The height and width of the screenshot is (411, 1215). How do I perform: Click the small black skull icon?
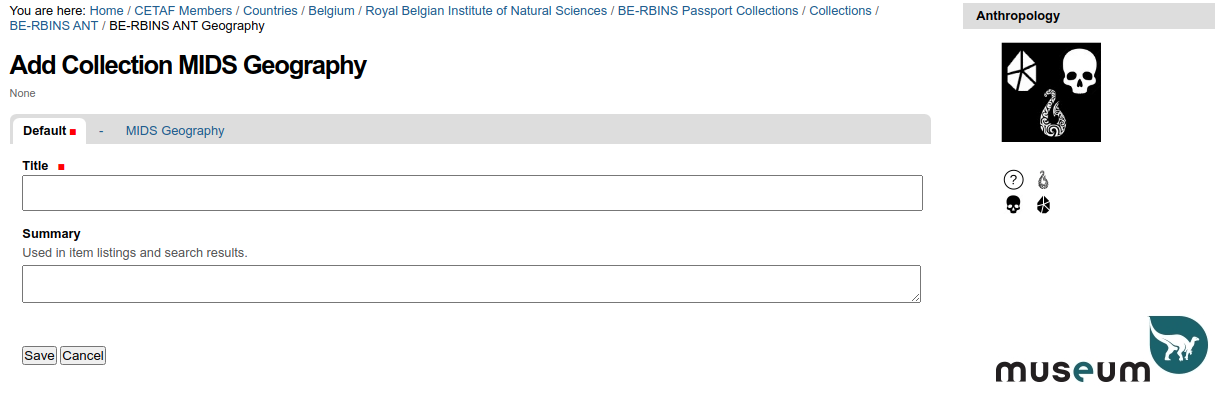click(1013, 205)
